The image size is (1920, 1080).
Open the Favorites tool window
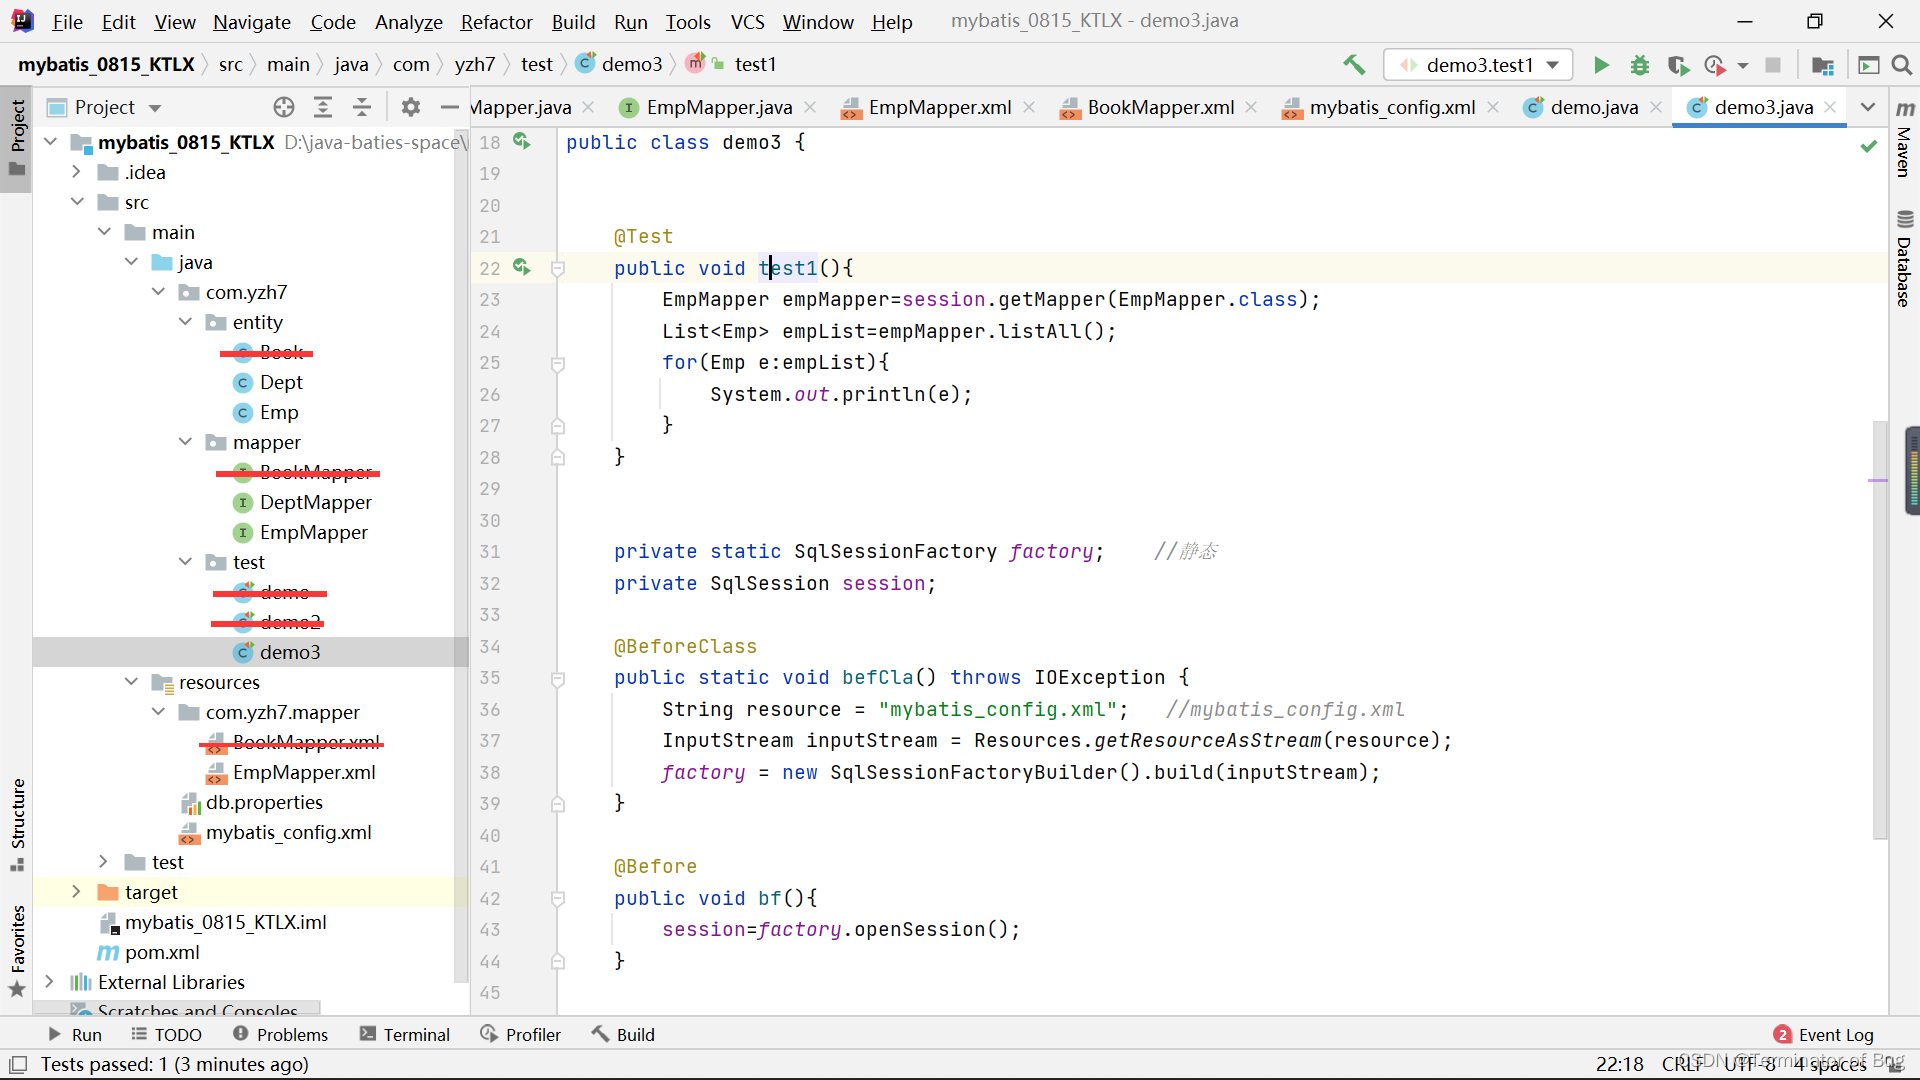click(x=17, y=950)
